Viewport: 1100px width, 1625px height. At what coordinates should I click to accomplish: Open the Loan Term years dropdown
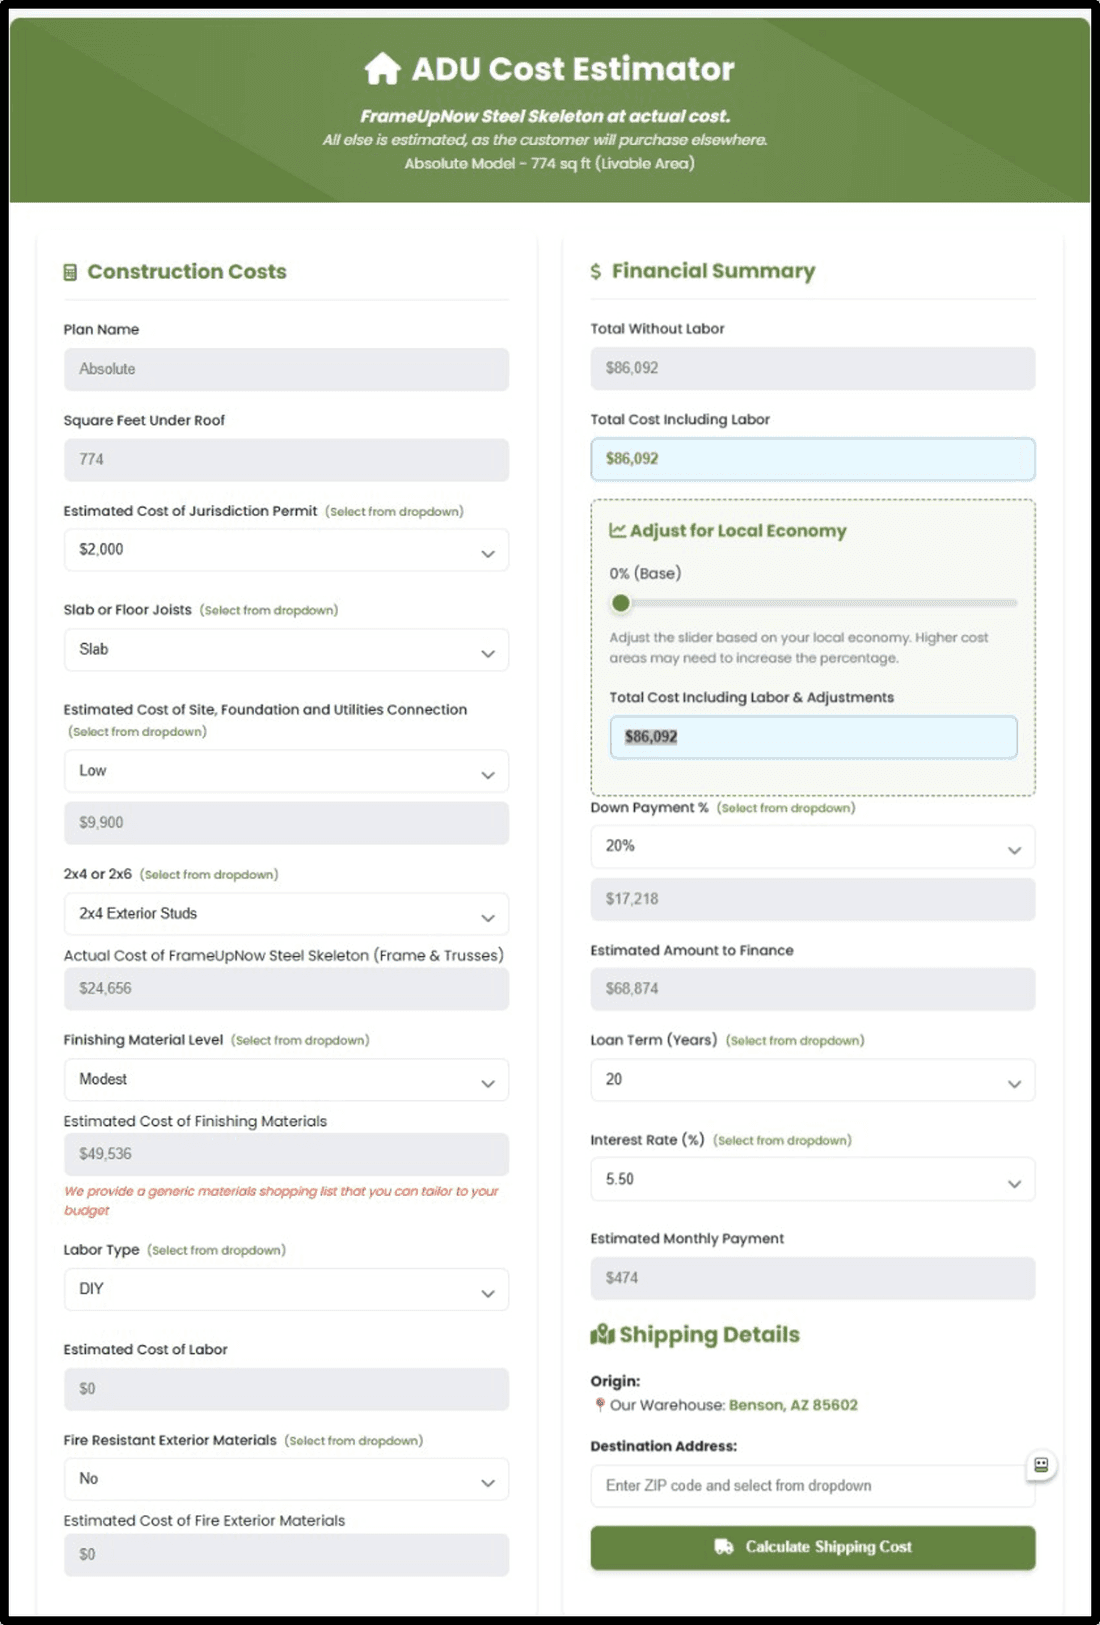pyautogui.click(x=813, y=1080)
